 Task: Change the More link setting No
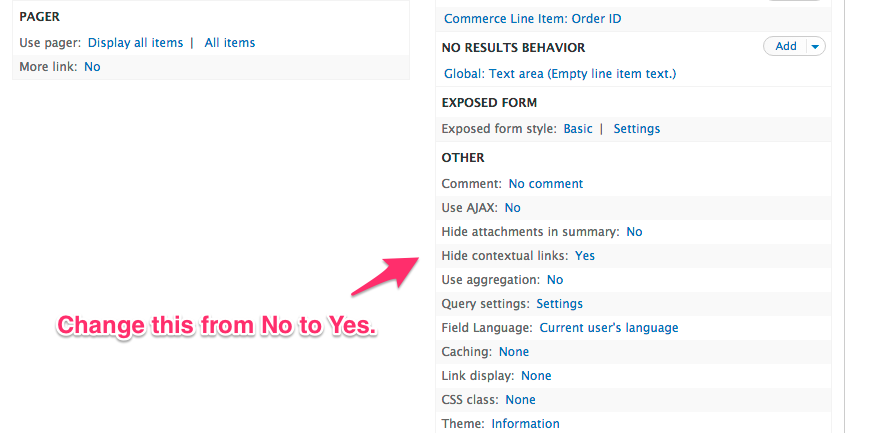coord(92,67)
